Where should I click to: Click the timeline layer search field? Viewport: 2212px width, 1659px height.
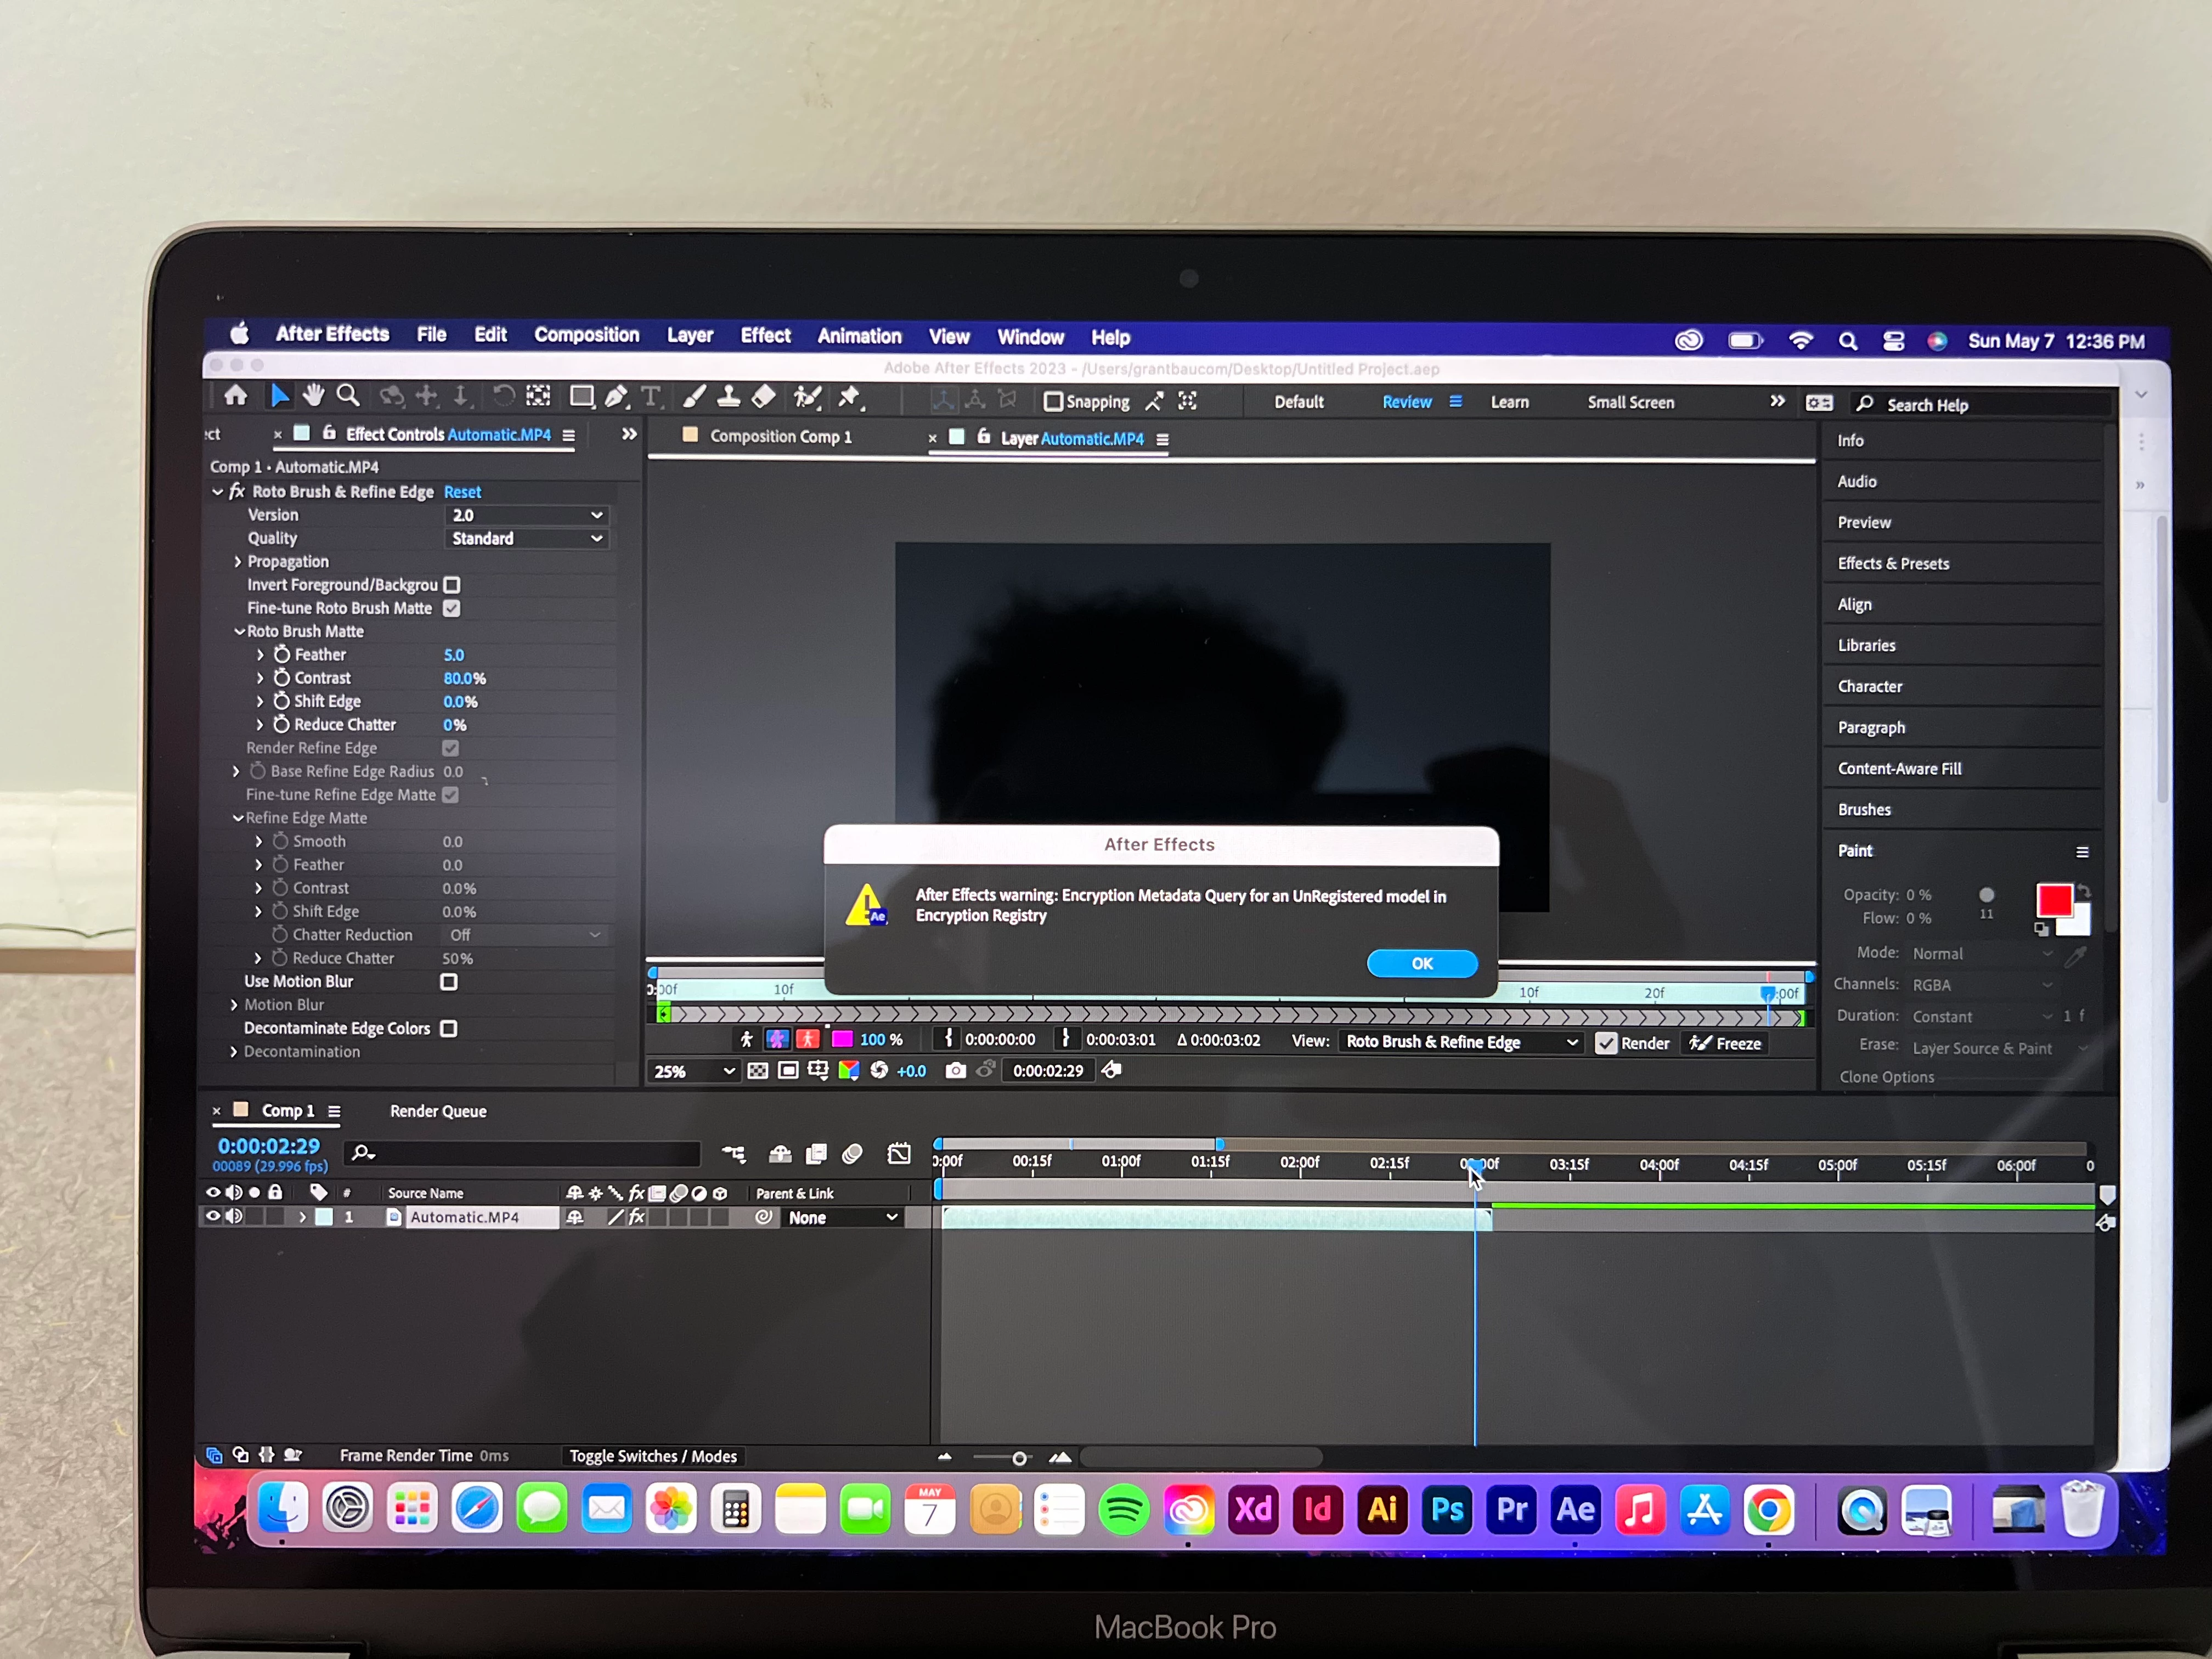point(530,1154)
